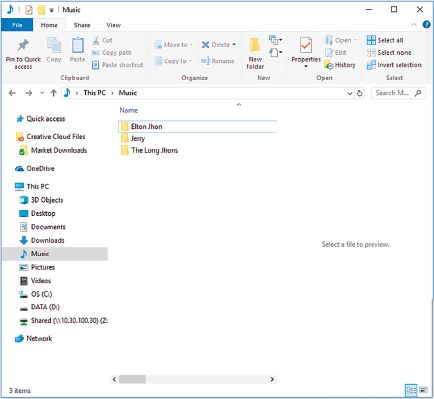Refresh the Music folder address bar
The image size is (434, 399).
pyautogui.click(x=359, y=93)
